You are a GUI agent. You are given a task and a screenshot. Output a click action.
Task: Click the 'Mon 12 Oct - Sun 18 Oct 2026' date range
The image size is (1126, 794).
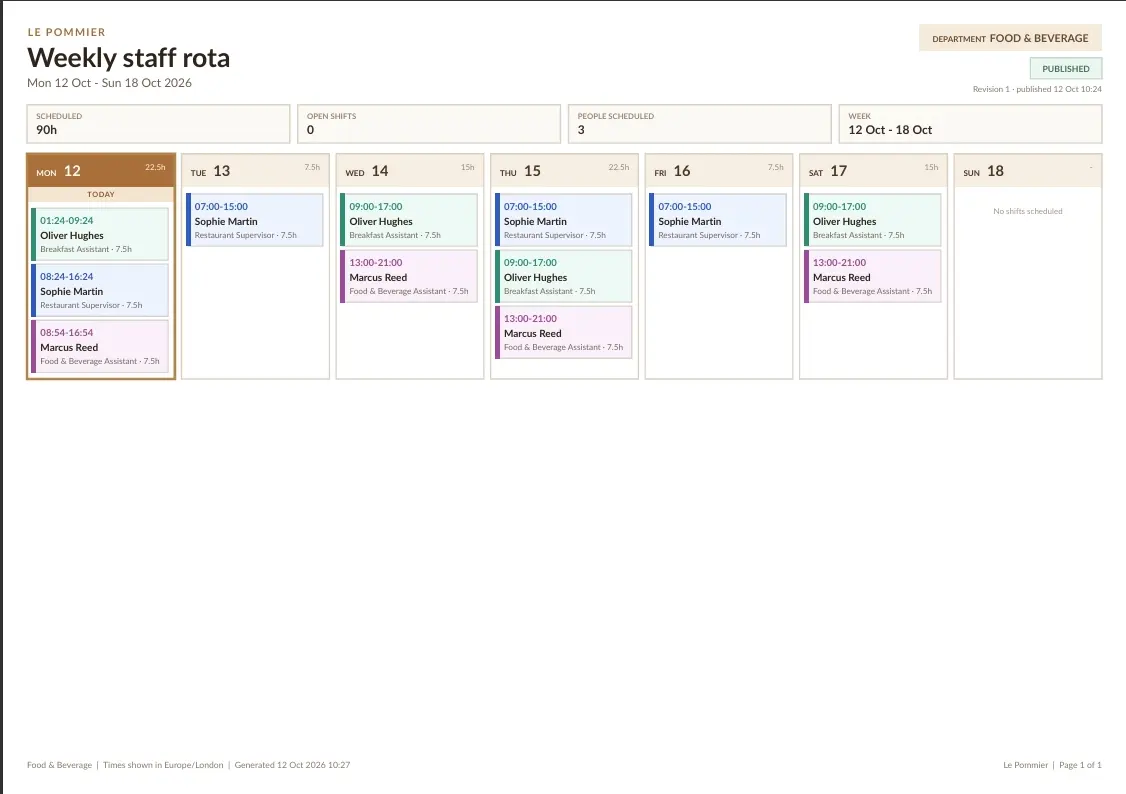109,83
